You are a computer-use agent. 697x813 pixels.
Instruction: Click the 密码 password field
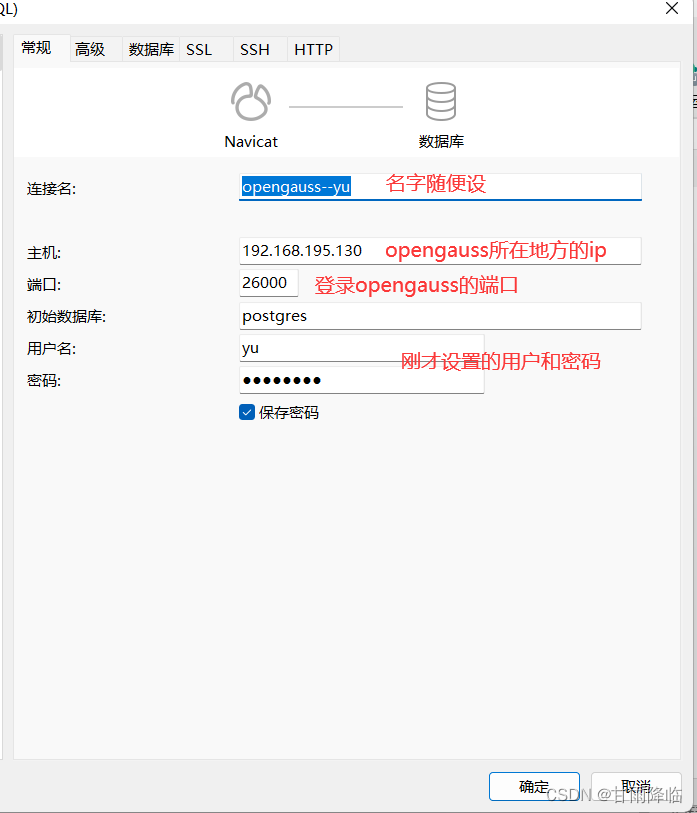[x=361, y=380]
